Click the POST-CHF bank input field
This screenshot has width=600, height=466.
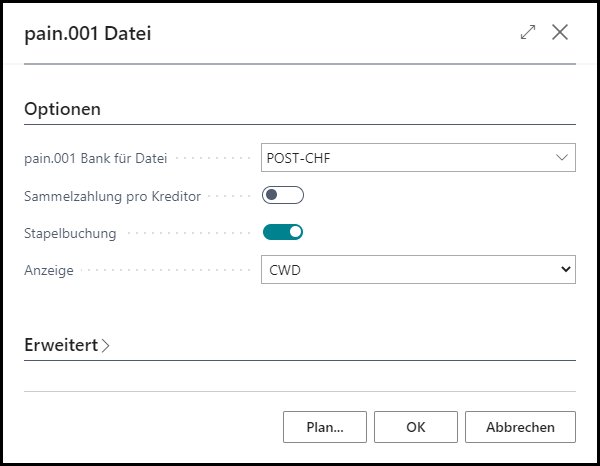400,157
